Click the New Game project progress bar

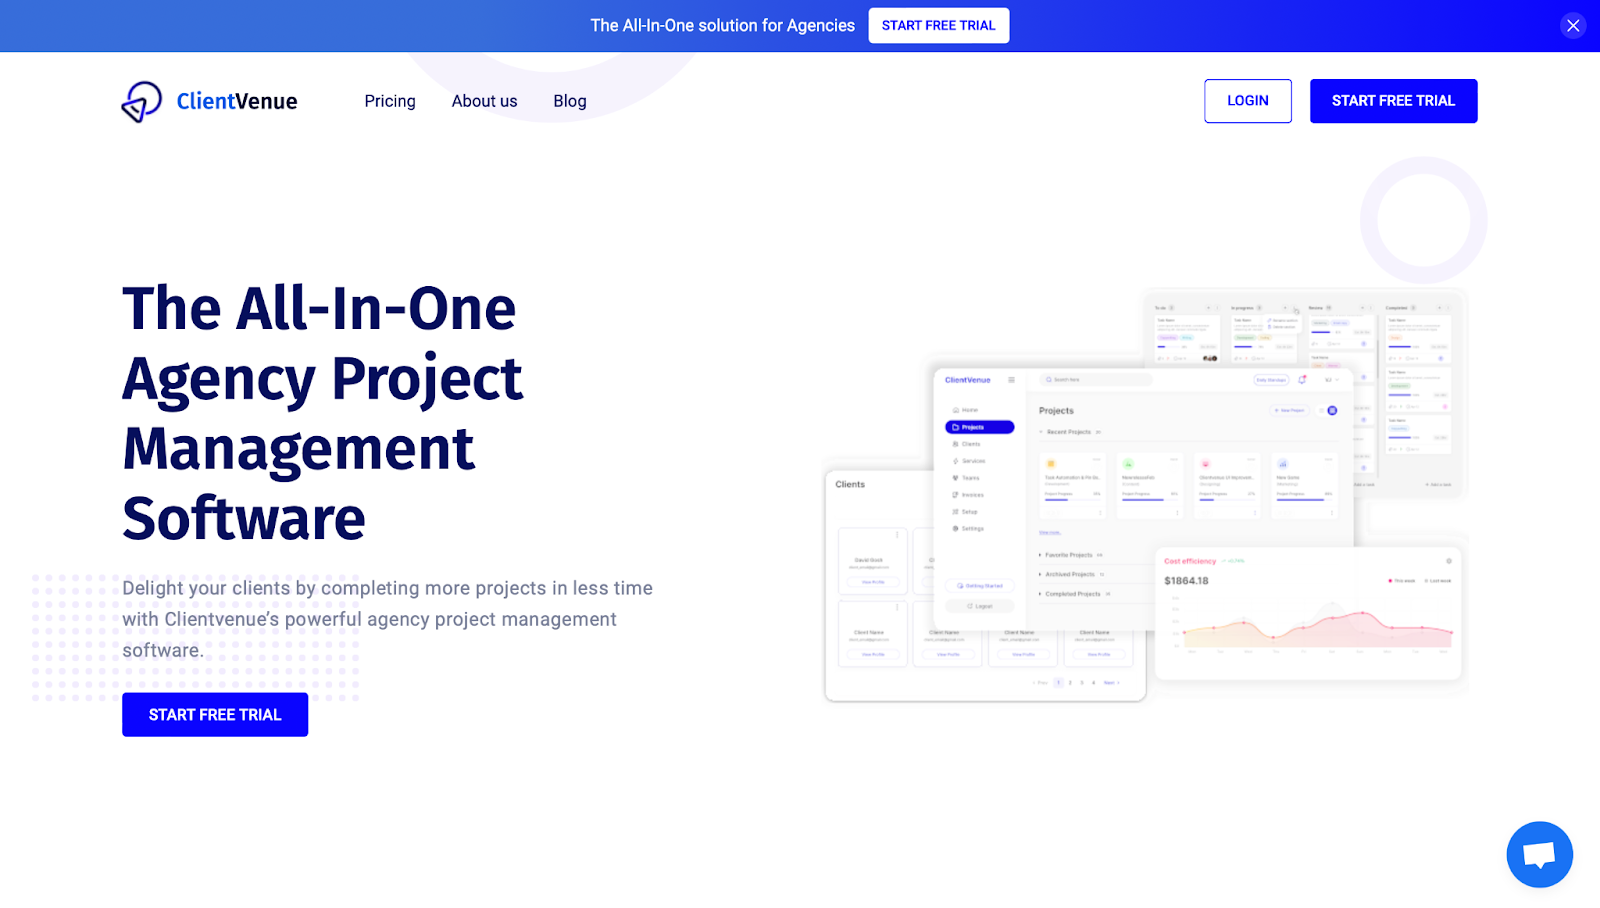coord(1303,500)
